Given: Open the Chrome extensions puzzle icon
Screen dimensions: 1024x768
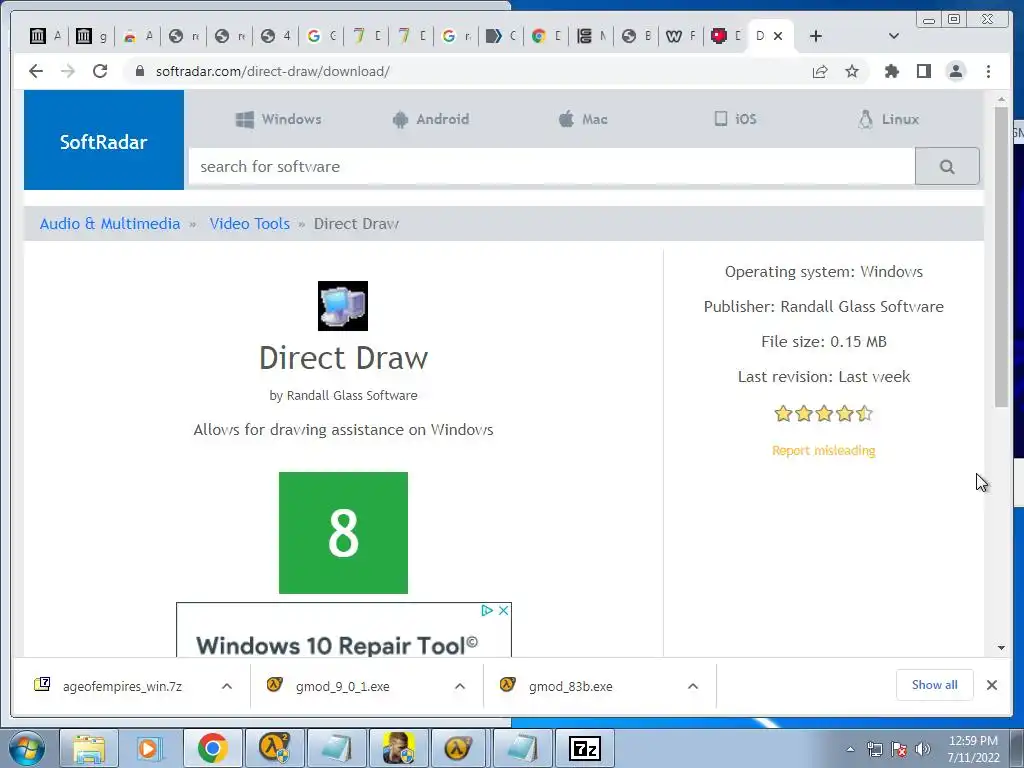Looking at the screenshot, I should click(x=891, y=71).
